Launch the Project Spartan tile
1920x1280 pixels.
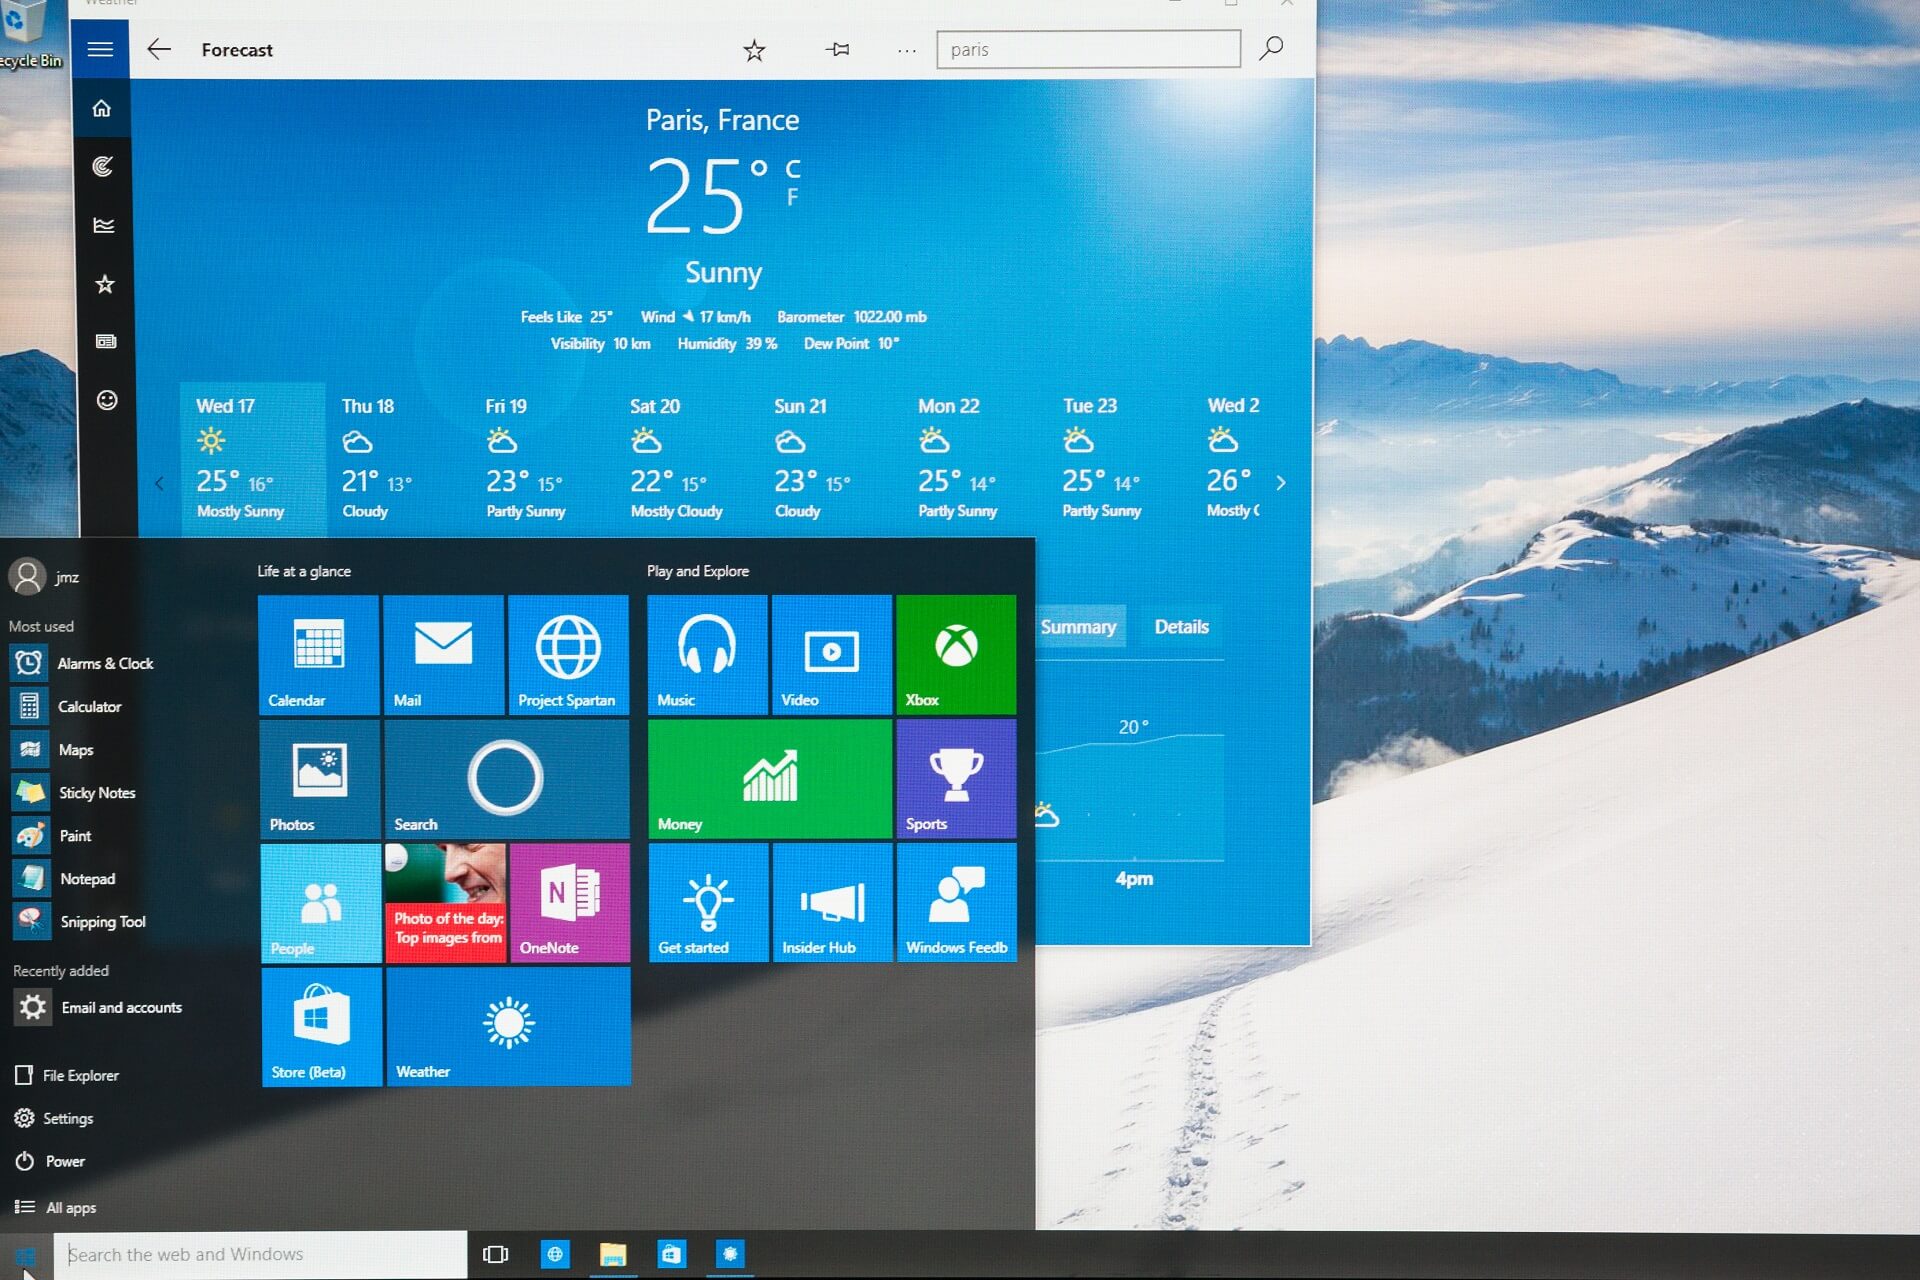pos(568,654)
